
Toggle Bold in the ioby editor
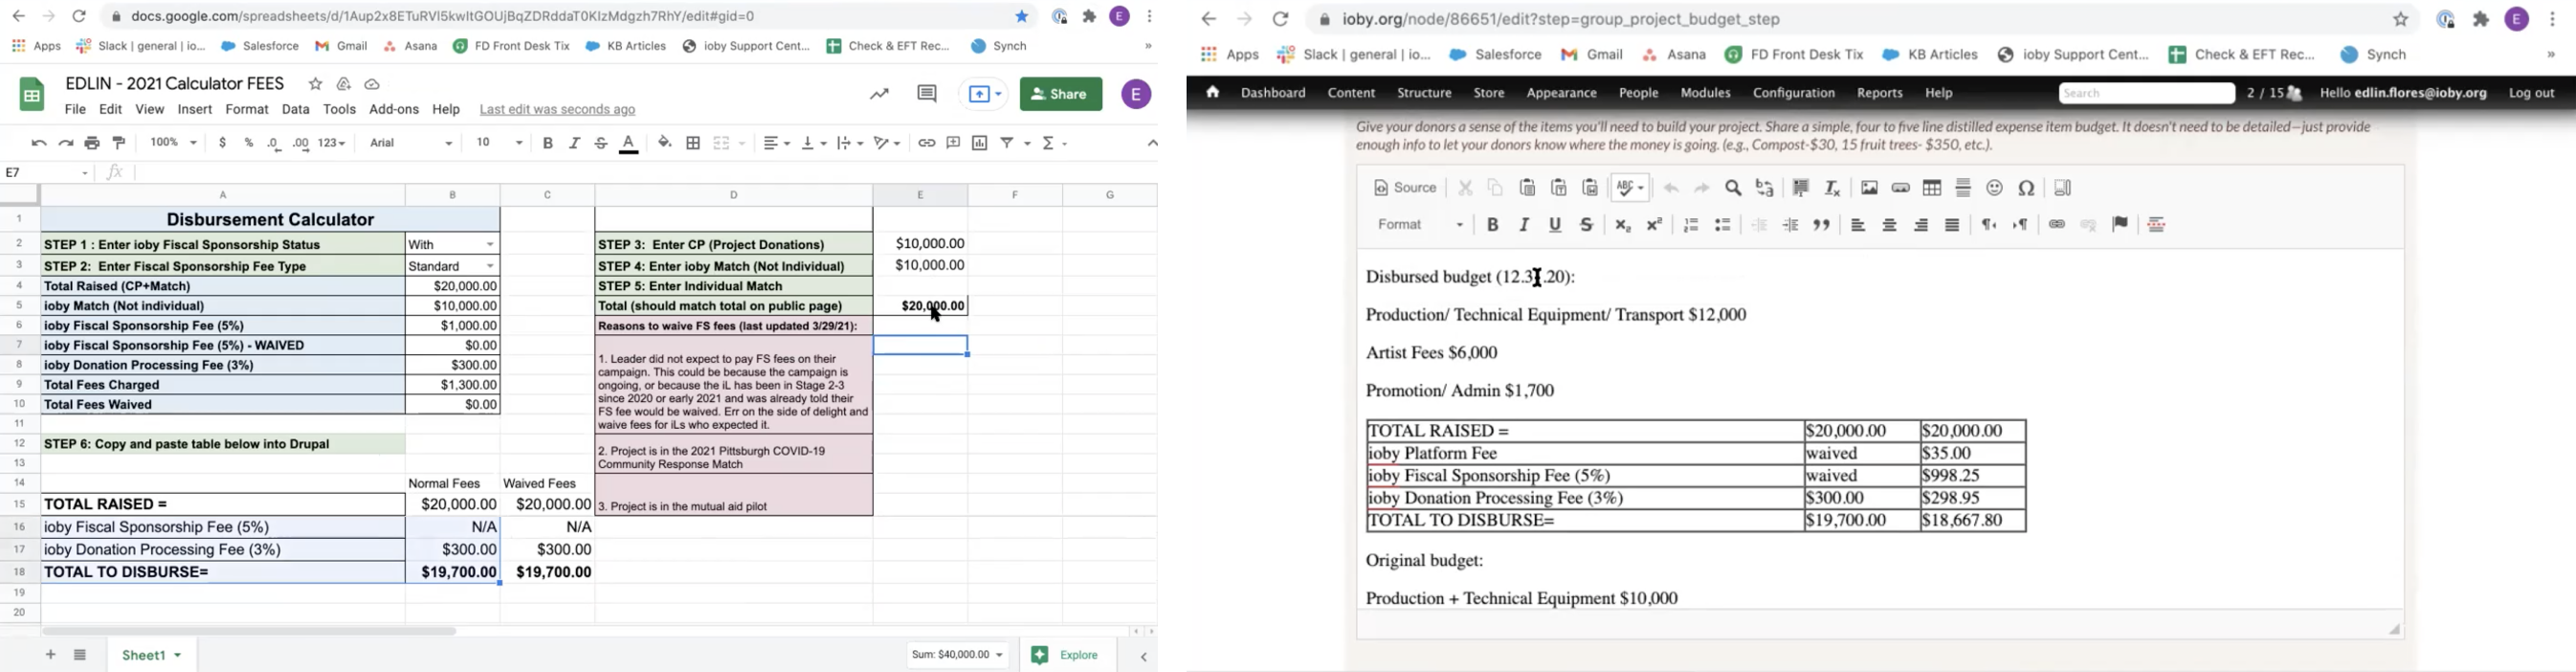1492,225
